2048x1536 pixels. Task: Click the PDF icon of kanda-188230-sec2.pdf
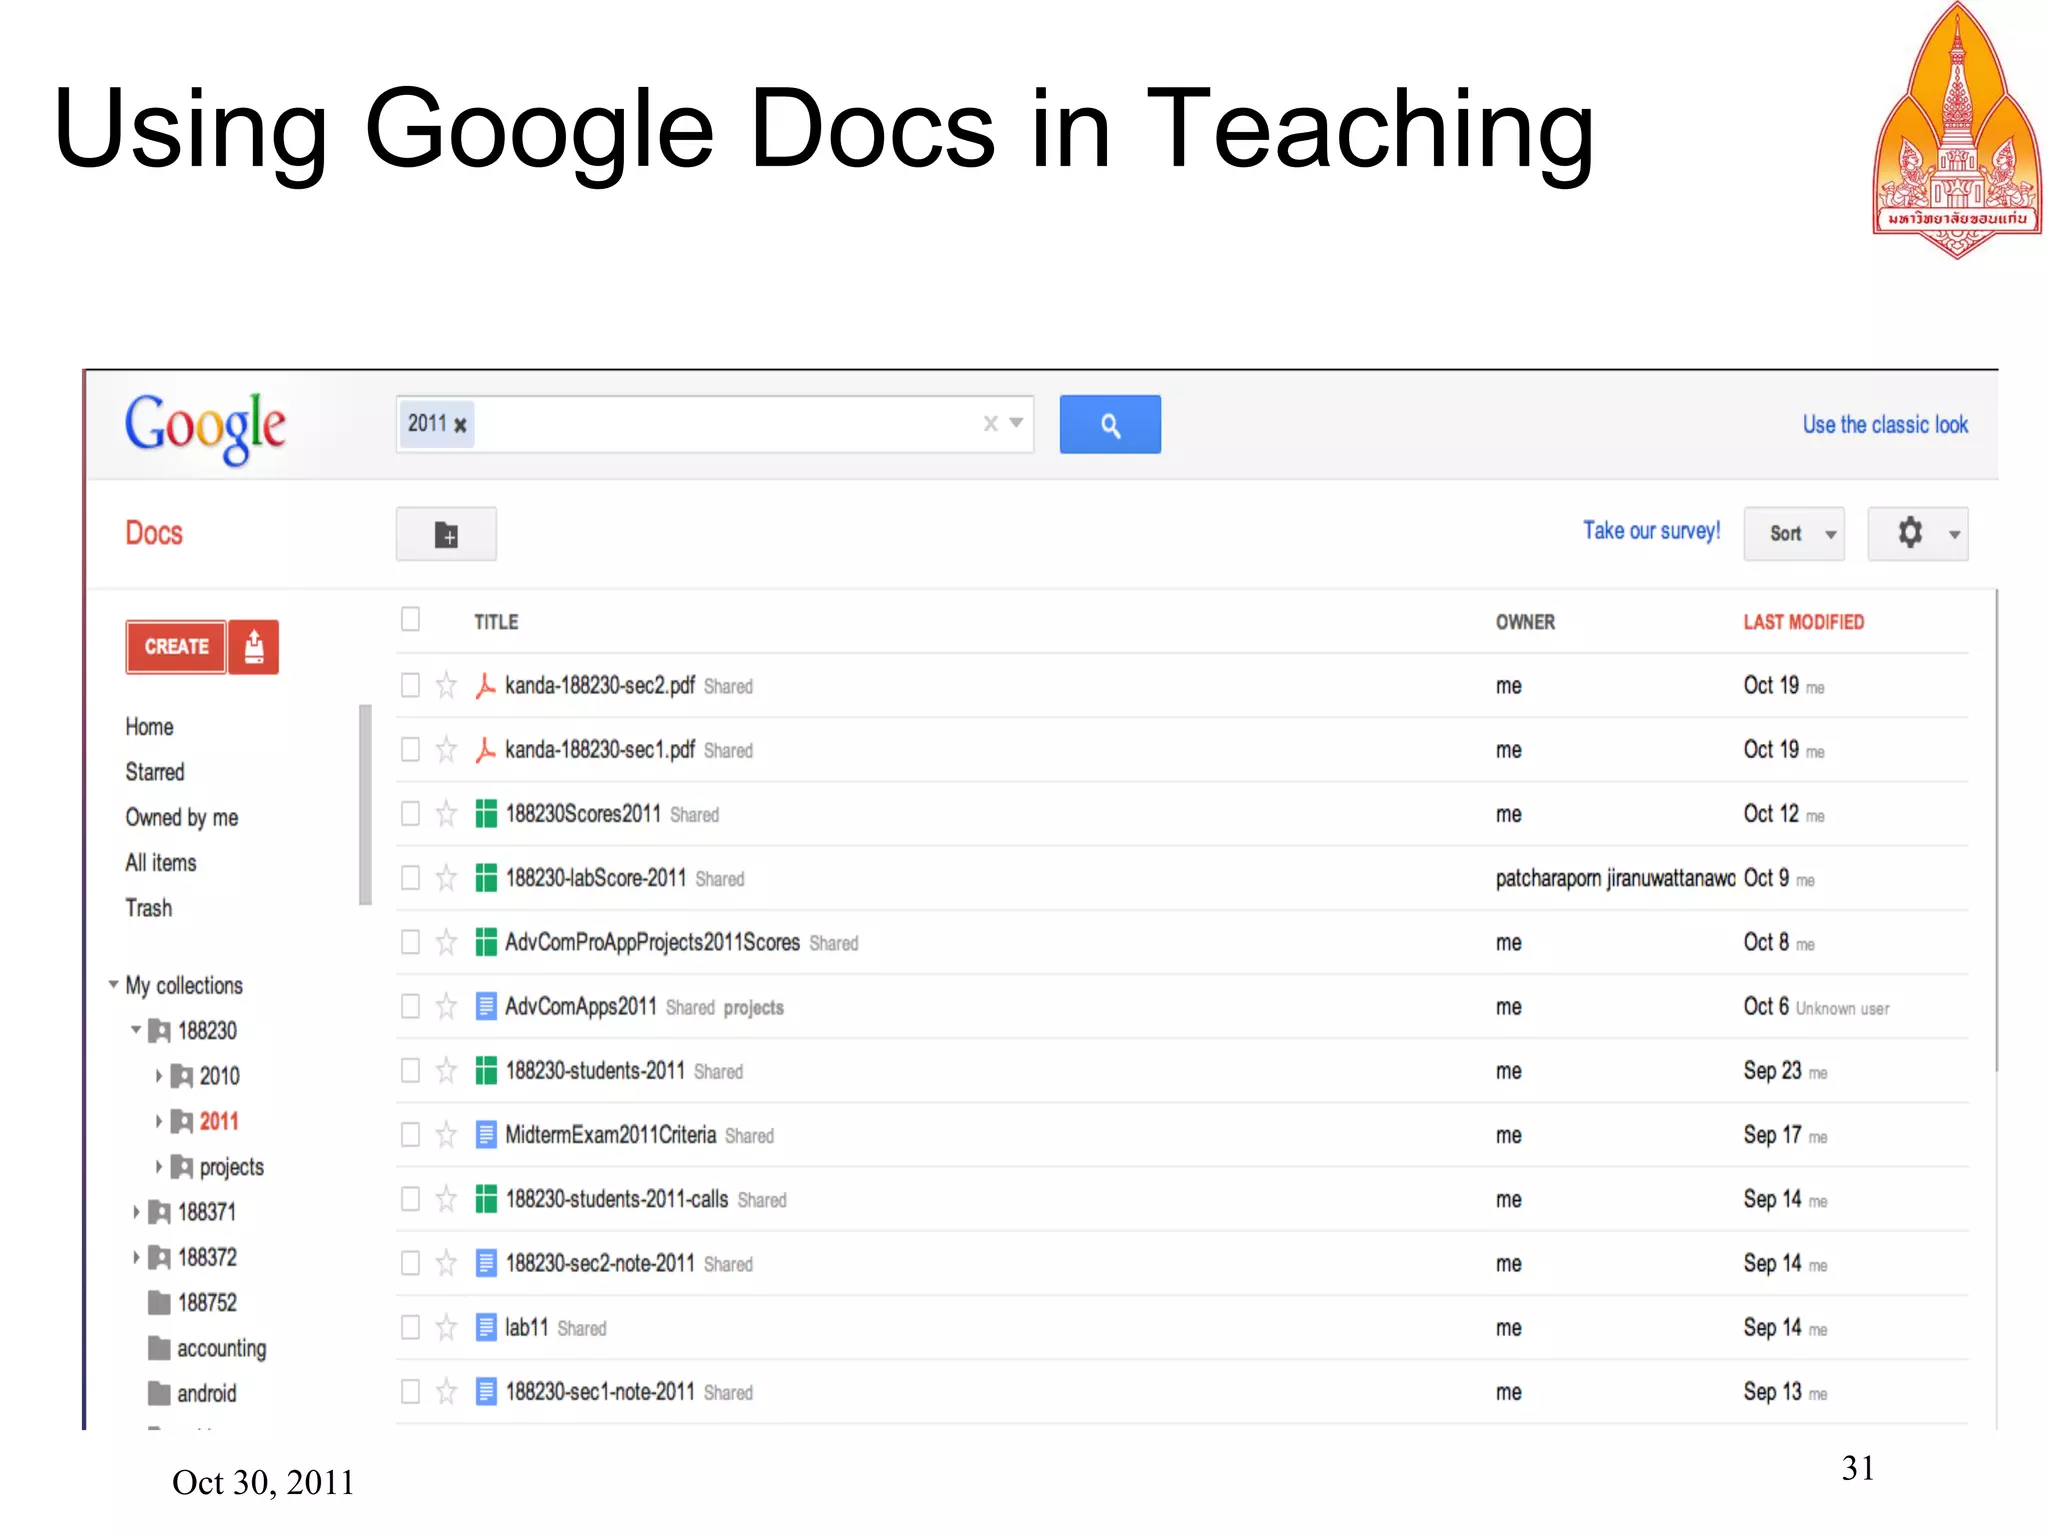(x=486, y=686)
